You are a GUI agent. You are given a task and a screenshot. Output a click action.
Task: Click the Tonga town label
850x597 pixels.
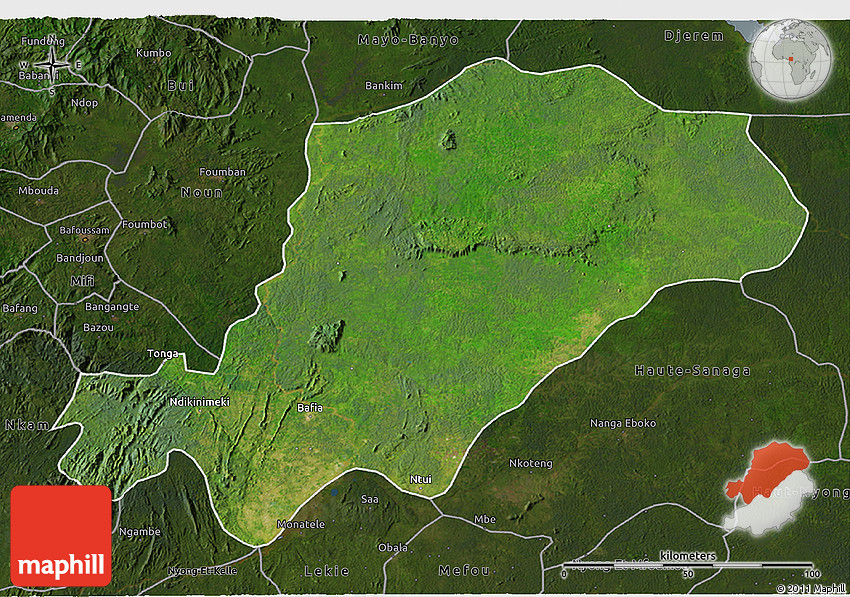point(163,354)
